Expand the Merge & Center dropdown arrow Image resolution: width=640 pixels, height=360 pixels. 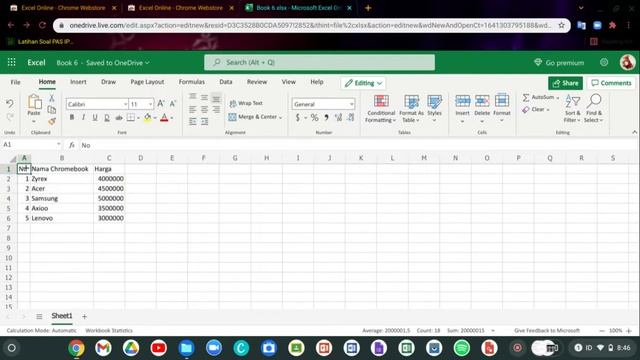click(280, 118)
